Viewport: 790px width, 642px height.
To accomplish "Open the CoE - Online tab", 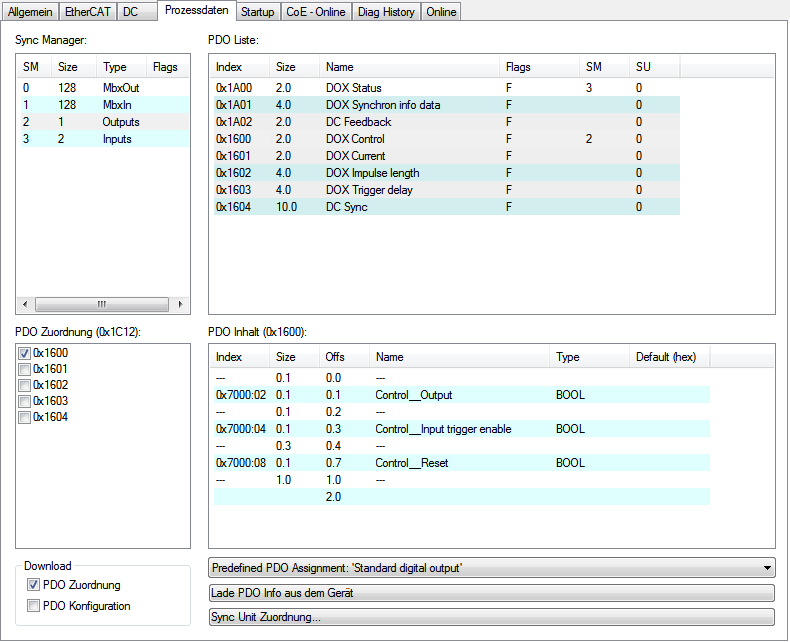I will click(316, 12).
